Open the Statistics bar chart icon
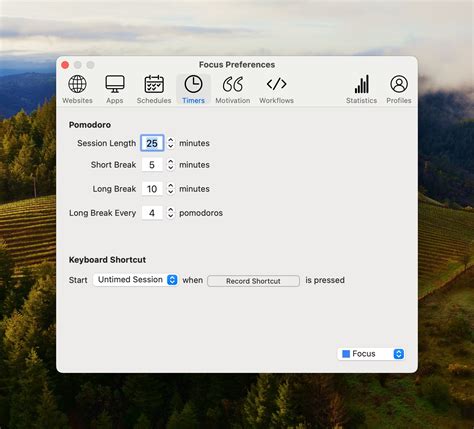Viewport: 474px width, 429px height. click(362, 84)
